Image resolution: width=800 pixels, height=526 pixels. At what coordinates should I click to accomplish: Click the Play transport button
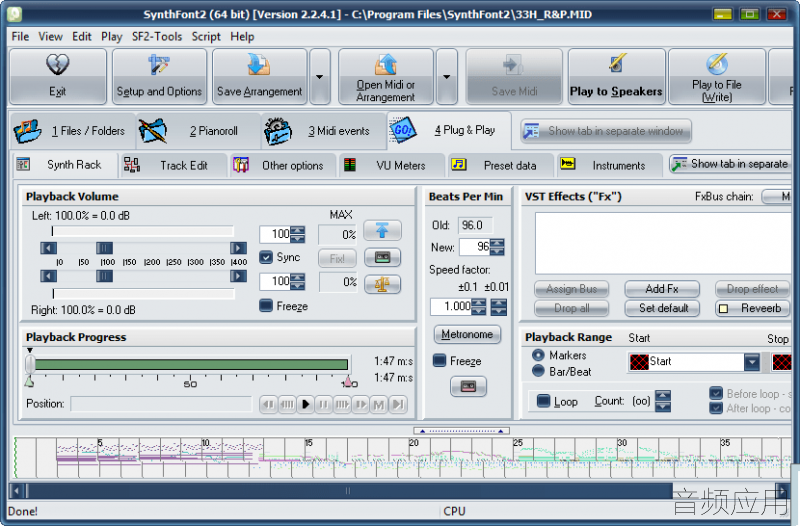pos(305,405)
